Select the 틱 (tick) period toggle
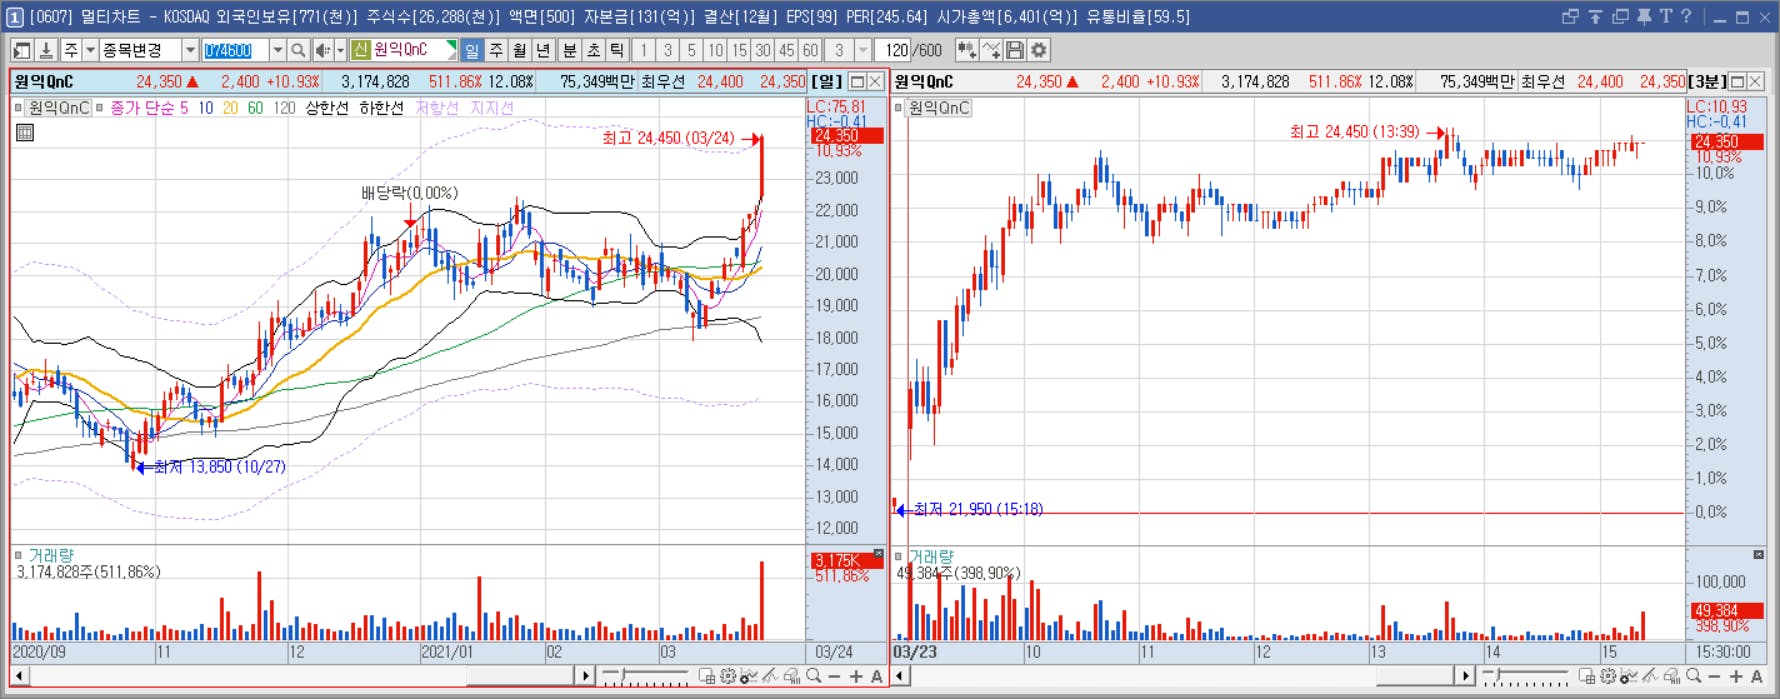Viewport: 1780px width, 699px height. pyautogui.click(x=617, y=50)
